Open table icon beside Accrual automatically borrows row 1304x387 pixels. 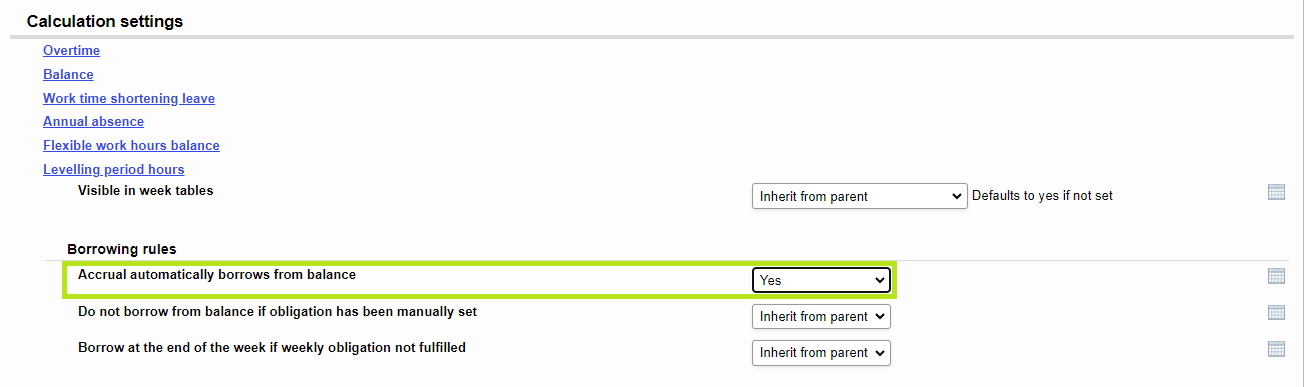[x=1276, y=276]
